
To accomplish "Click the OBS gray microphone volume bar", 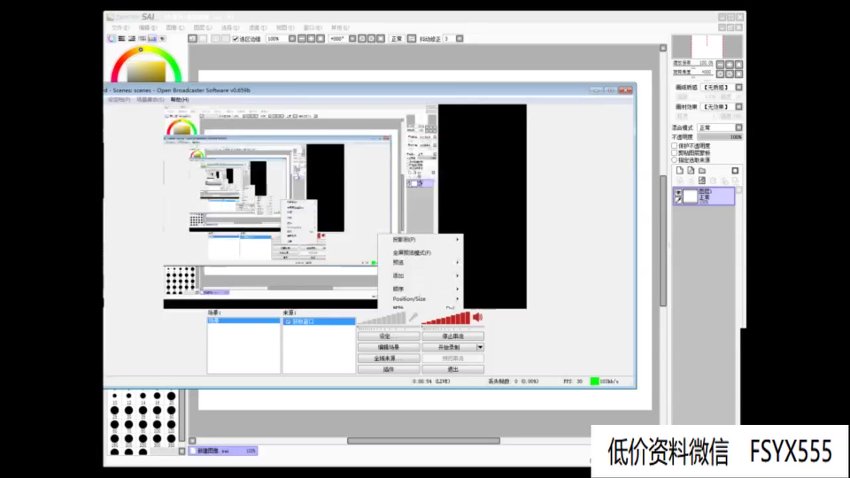I will coord(382,318).
